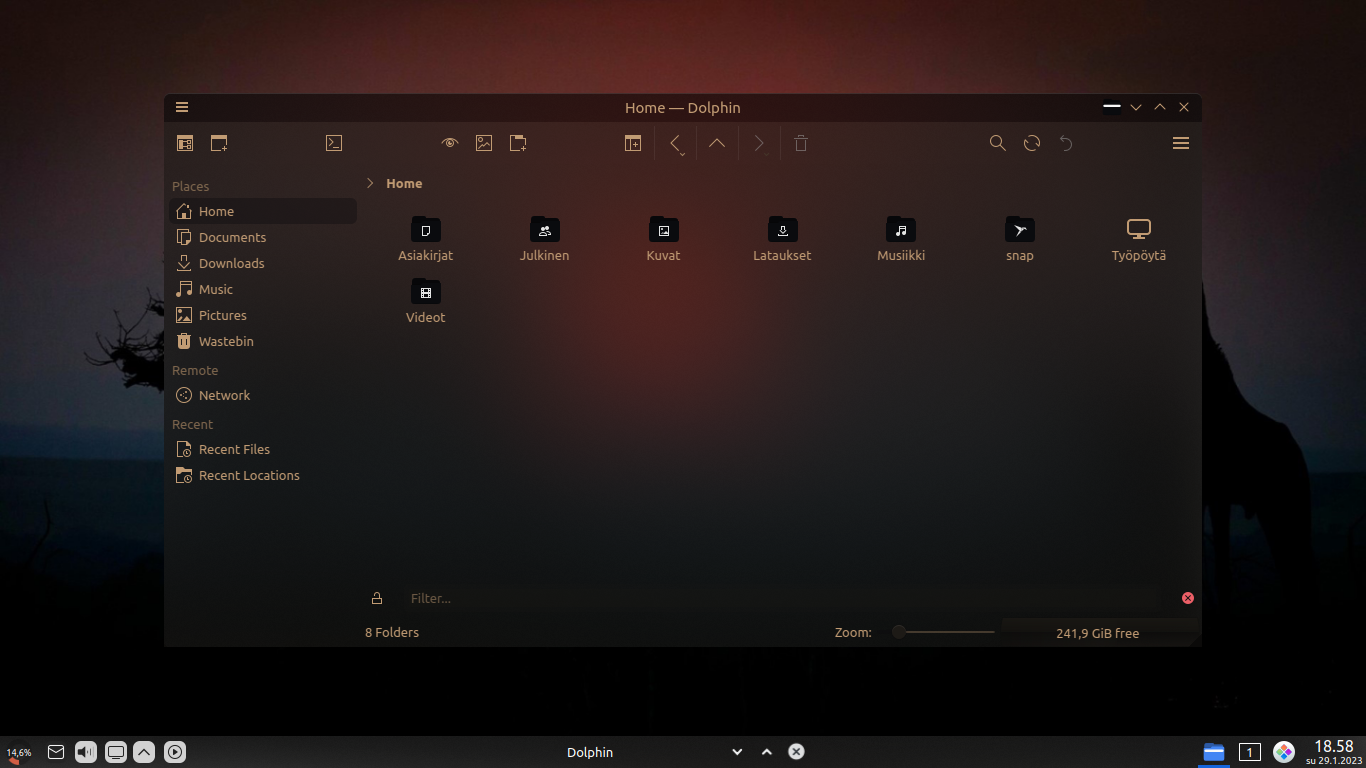The image size is (1366, 768).
Task: Keep window above others title-bar button
Action: (x=1112, y=107)
